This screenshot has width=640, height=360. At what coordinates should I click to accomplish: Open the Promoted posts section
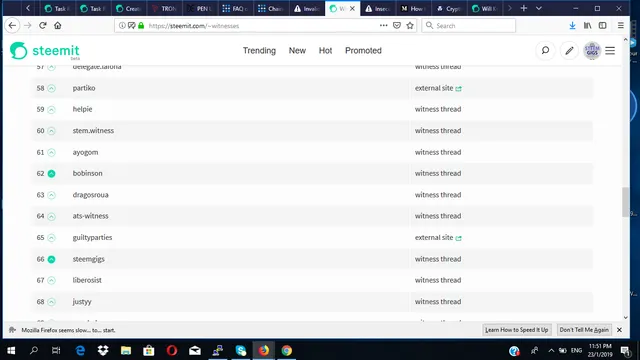pos(363,51)
